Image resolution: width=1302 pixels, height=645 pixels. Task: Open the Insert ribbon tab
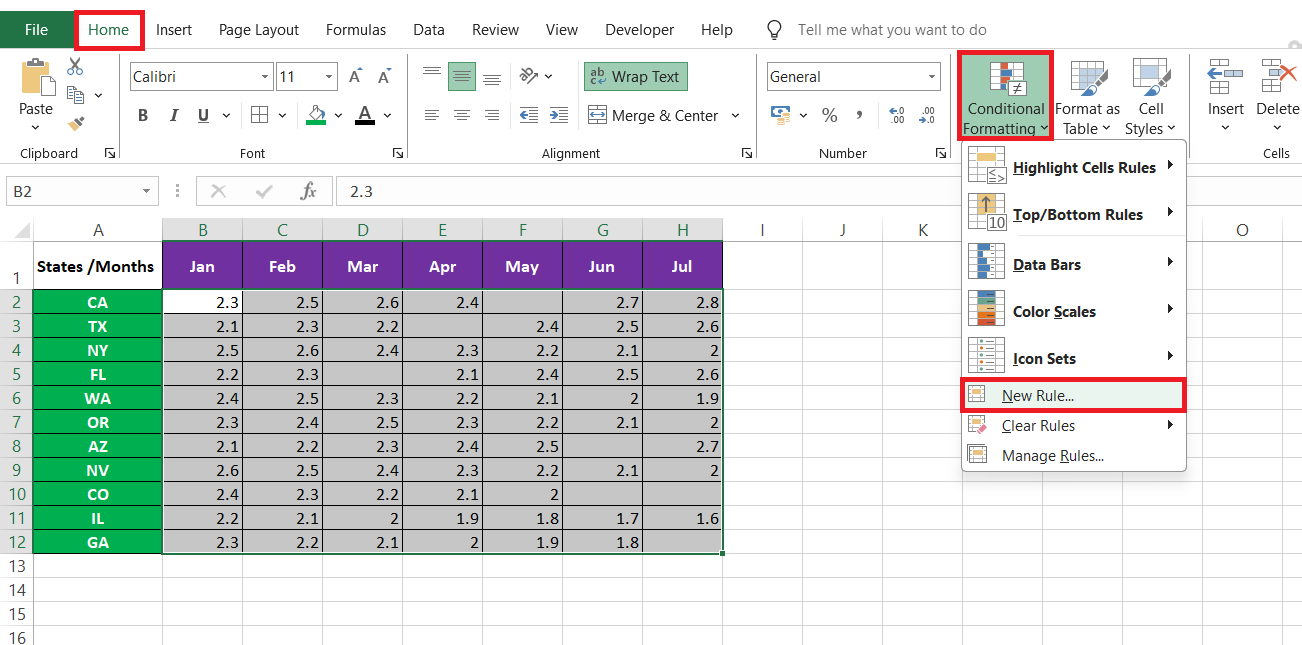pyautogui.click(x=174, y=30)
